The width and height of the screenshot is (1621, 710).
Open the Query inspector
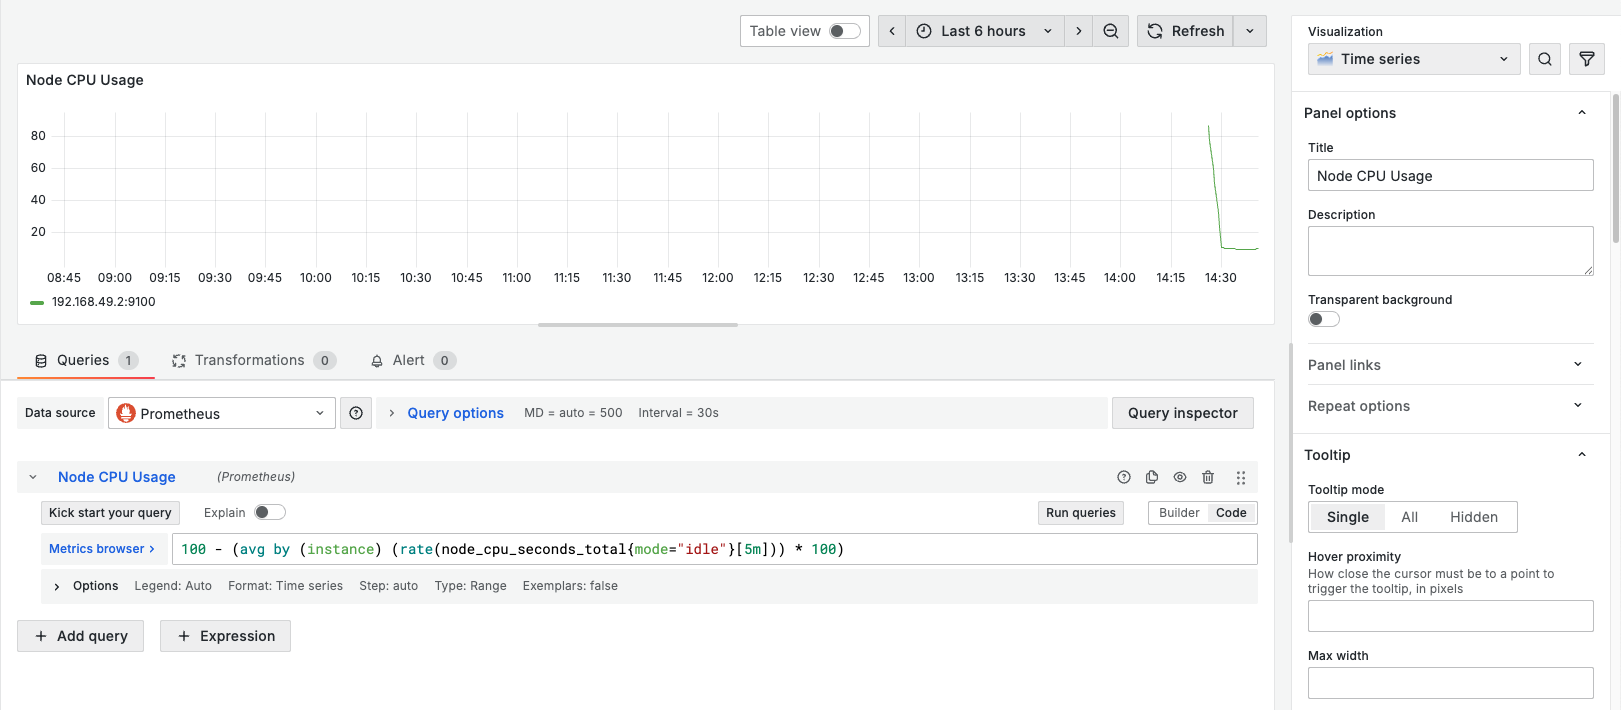[1183, 413]
